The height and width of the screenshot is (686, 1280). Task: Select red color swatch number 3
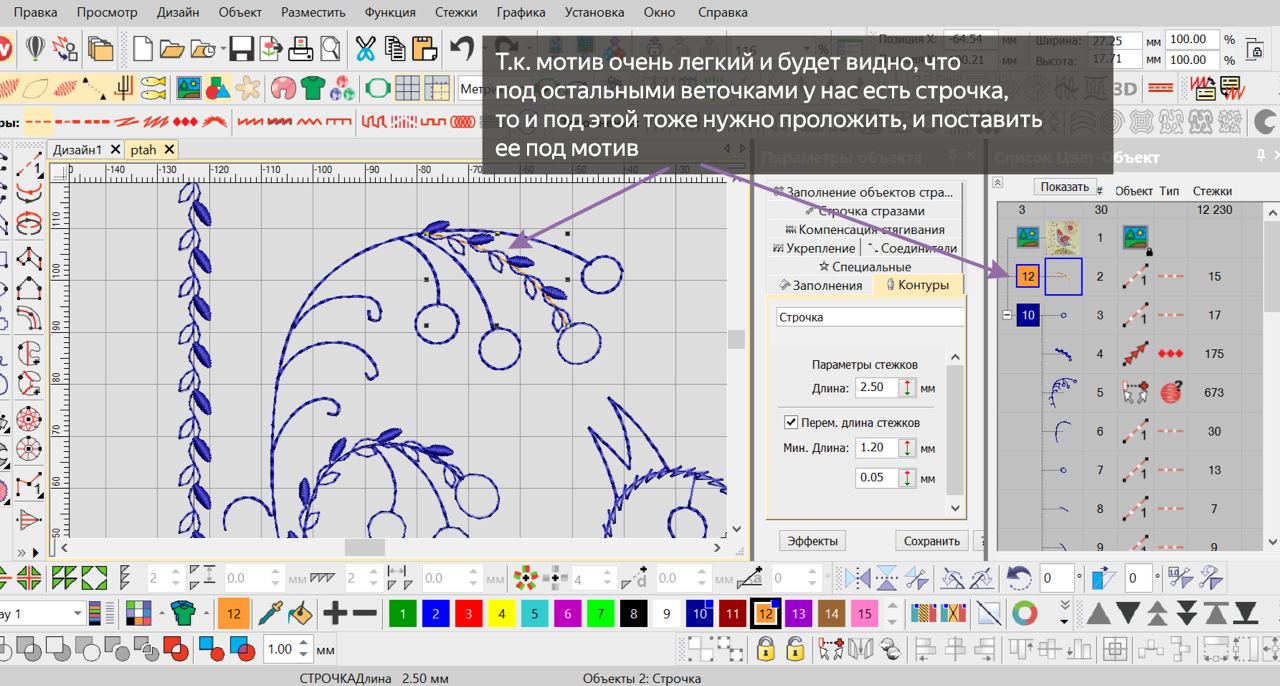point(468,613)
